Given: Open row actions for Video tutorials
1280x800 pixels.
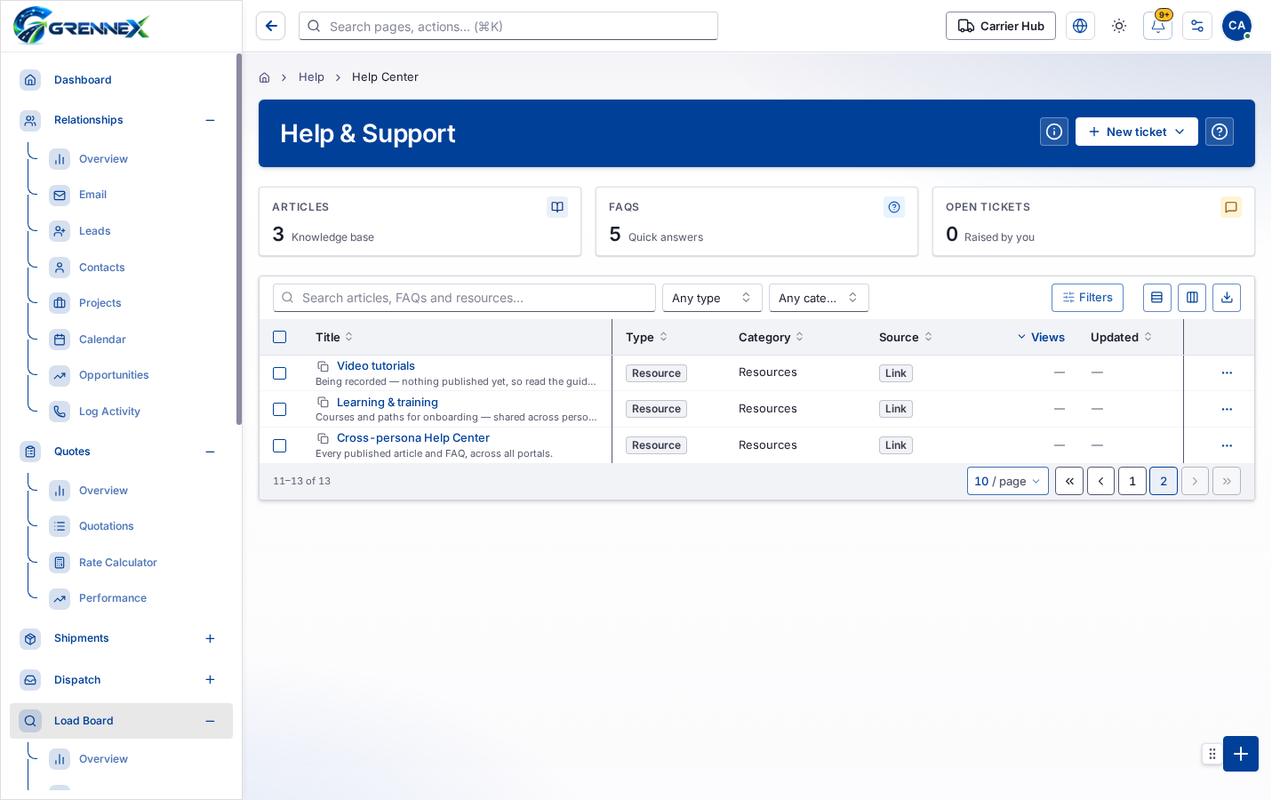Looking at the screenshot, I should [1227, 373].
